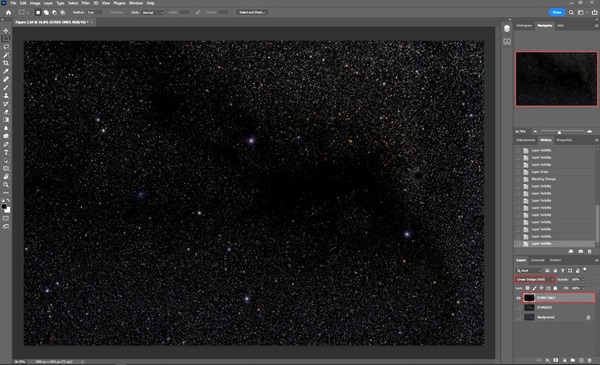Open the workspace switcher icon
Image resolution: width=600 pixels, height=365 pixels.
tap(580, 12)
